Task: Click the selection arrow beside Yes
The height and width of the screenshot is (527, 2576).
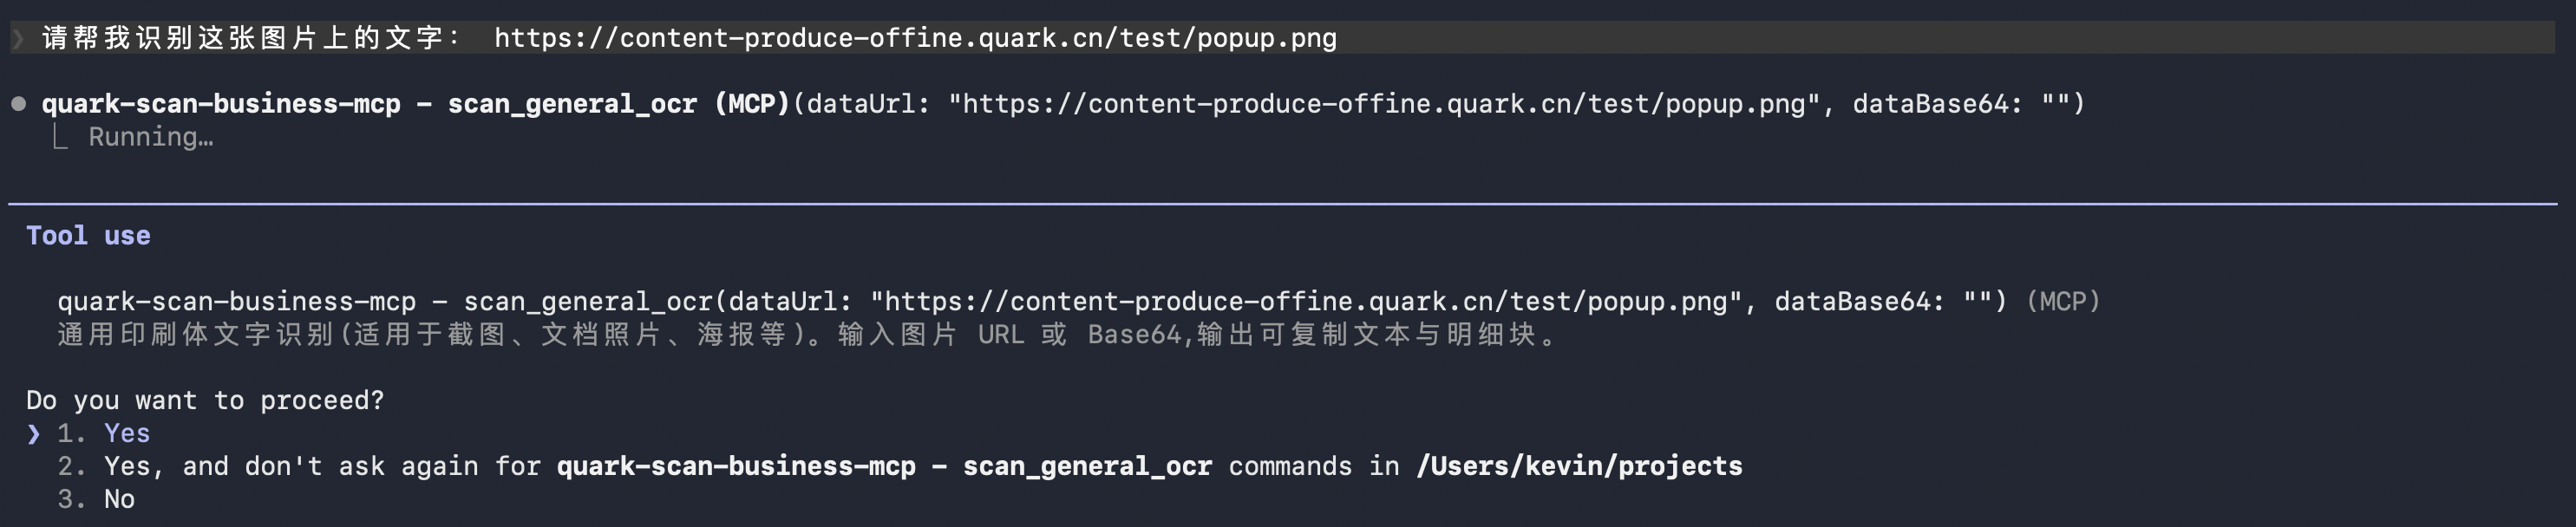Action: (34, 433)
